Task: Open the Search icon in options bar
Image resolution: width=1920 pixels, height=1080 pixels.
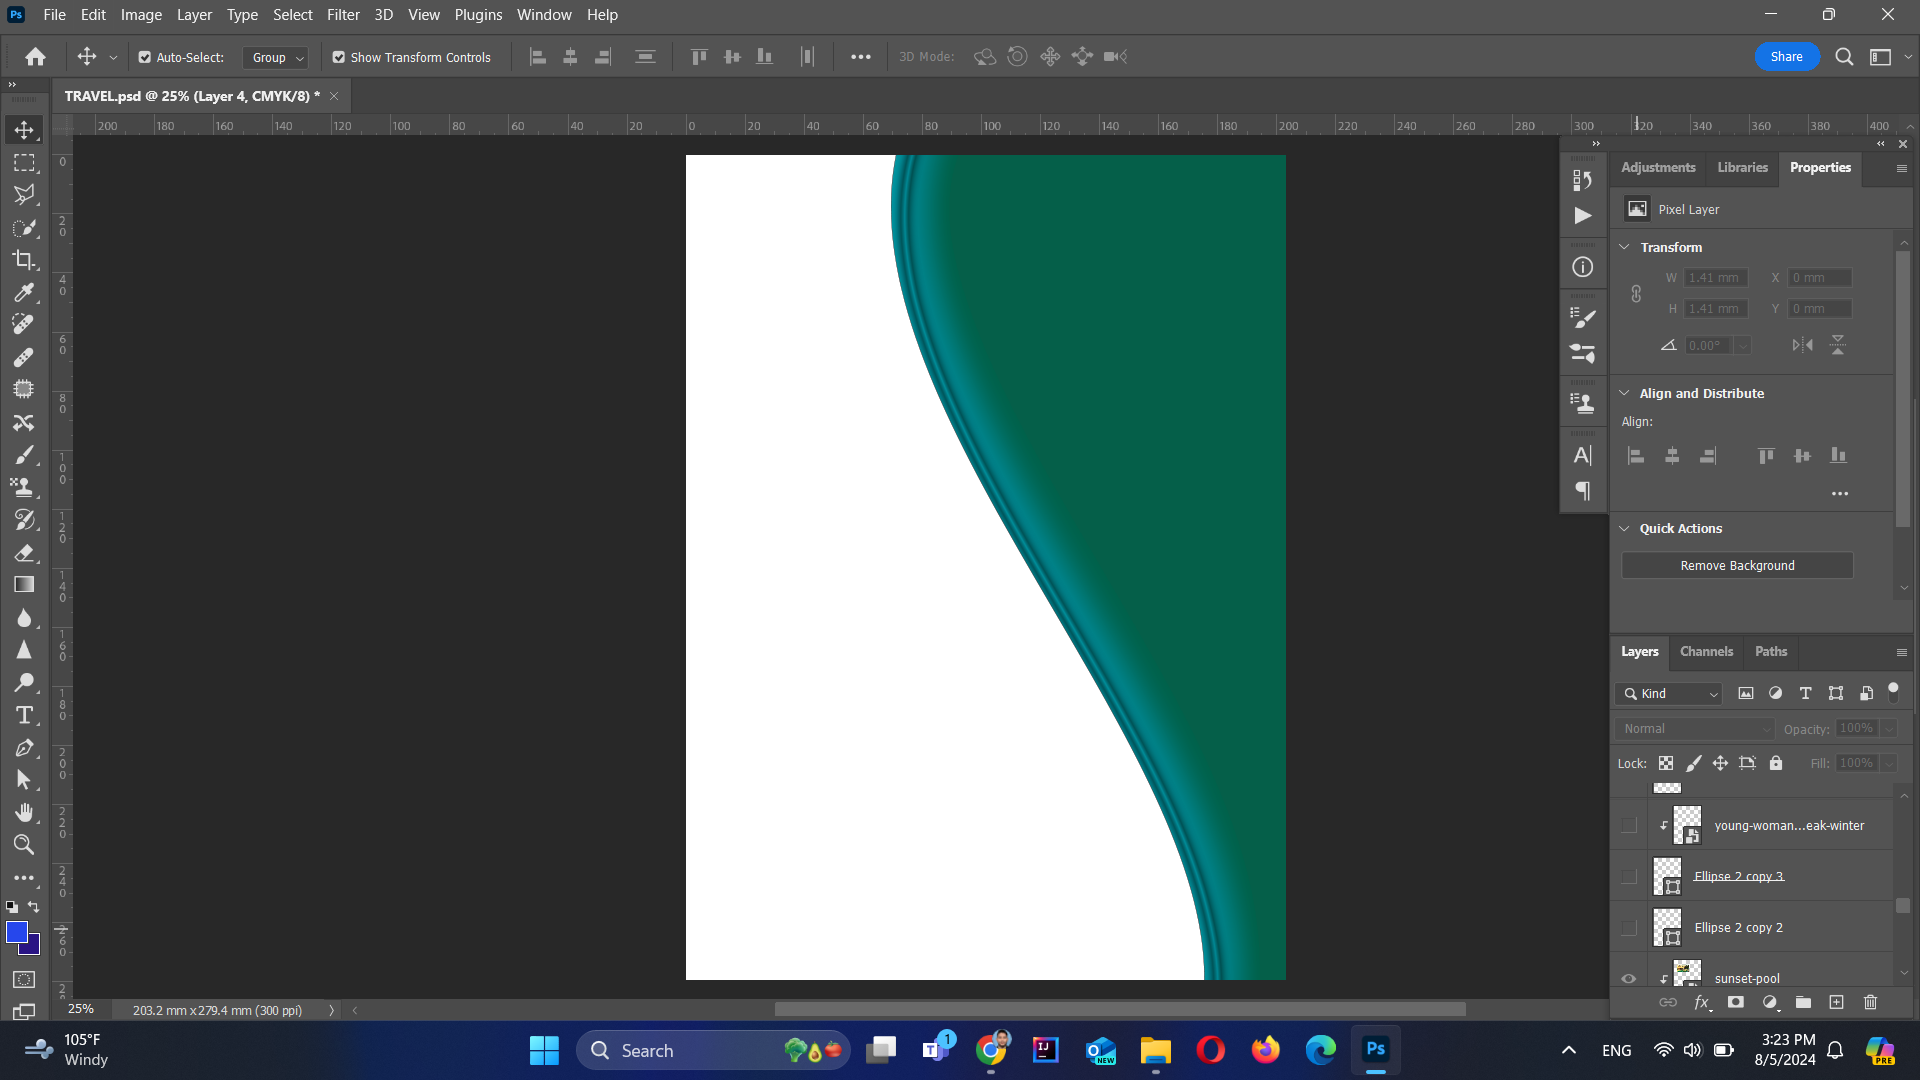Action: (x=1844, y=57)
